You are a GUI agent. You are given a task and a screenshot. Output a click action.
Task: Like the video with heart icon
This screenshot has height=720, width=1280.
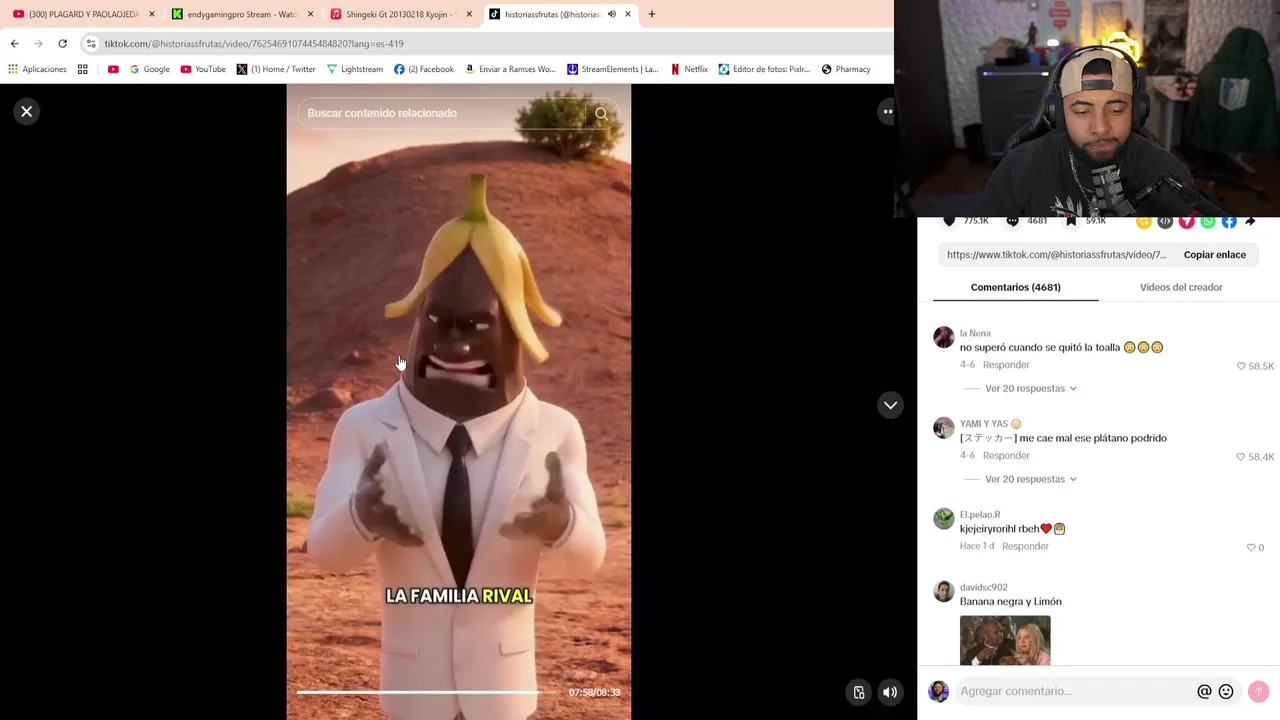(x=949, y=221)
